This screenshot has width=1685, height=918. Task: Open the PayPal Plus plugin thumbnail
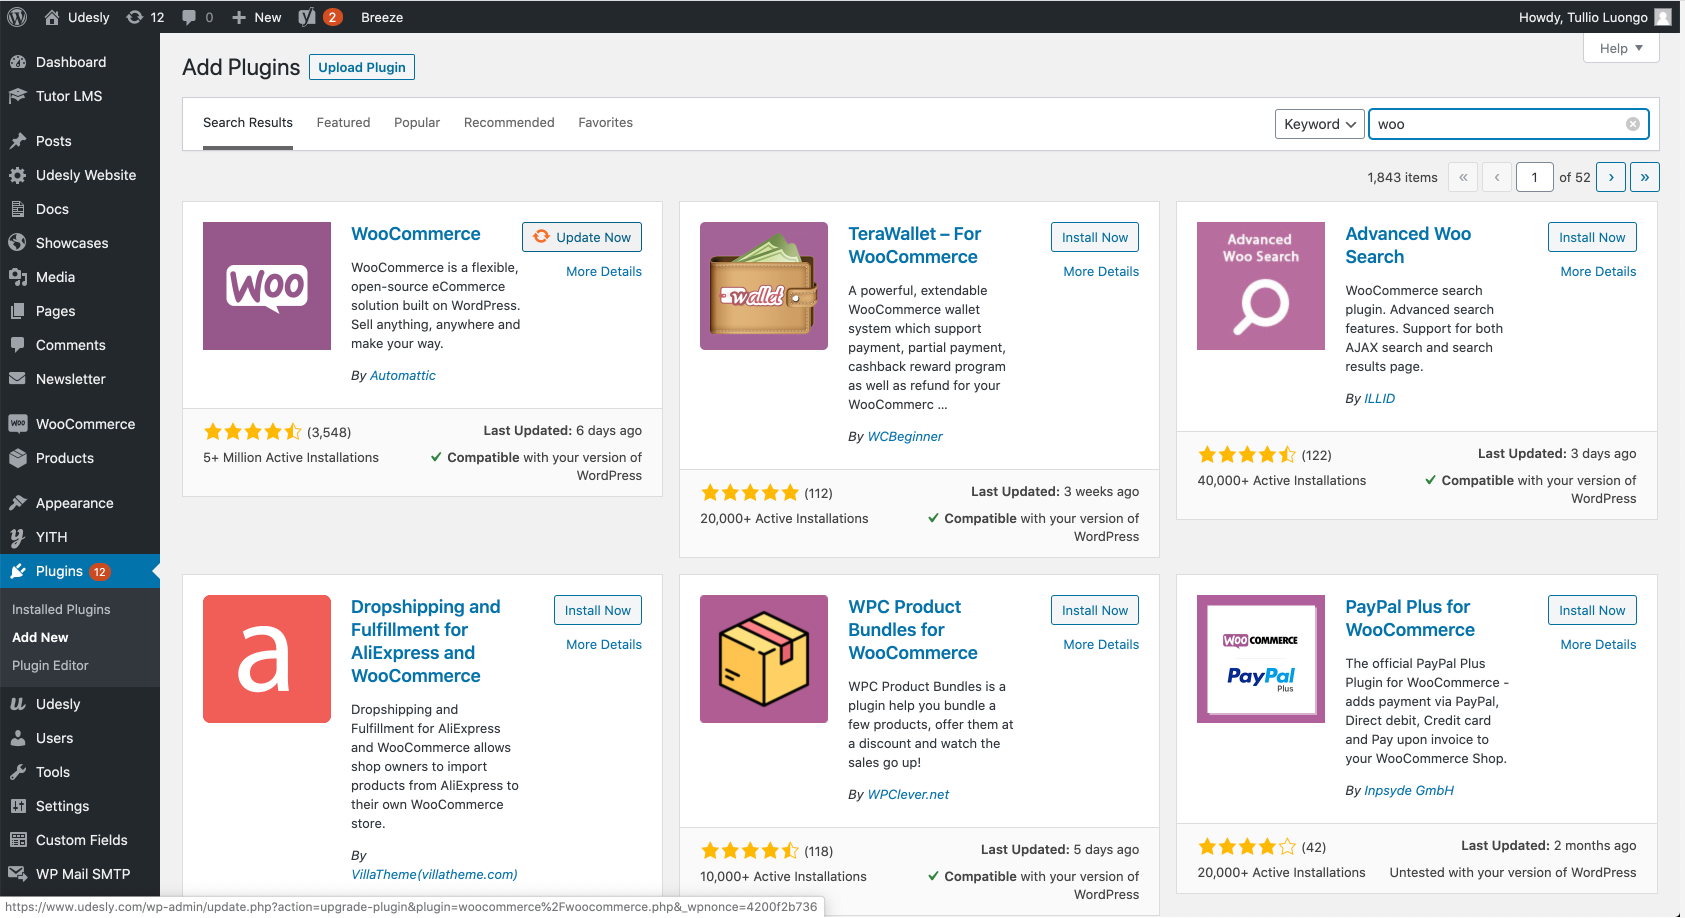click(x=1261, y=659)
